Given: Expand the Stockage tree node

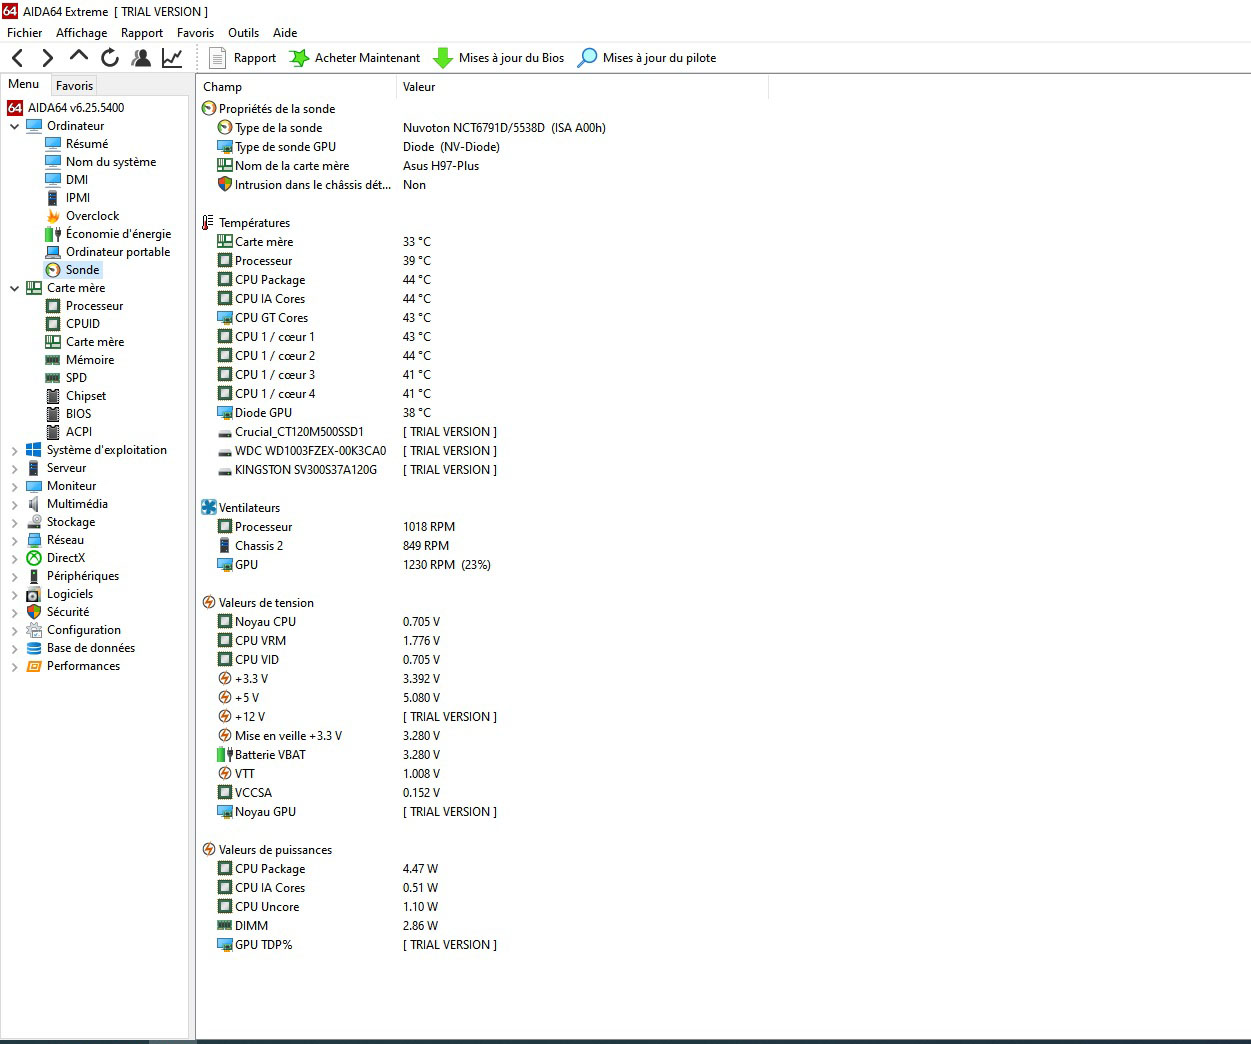Looking at the screenshot, I should click(14, 522).
